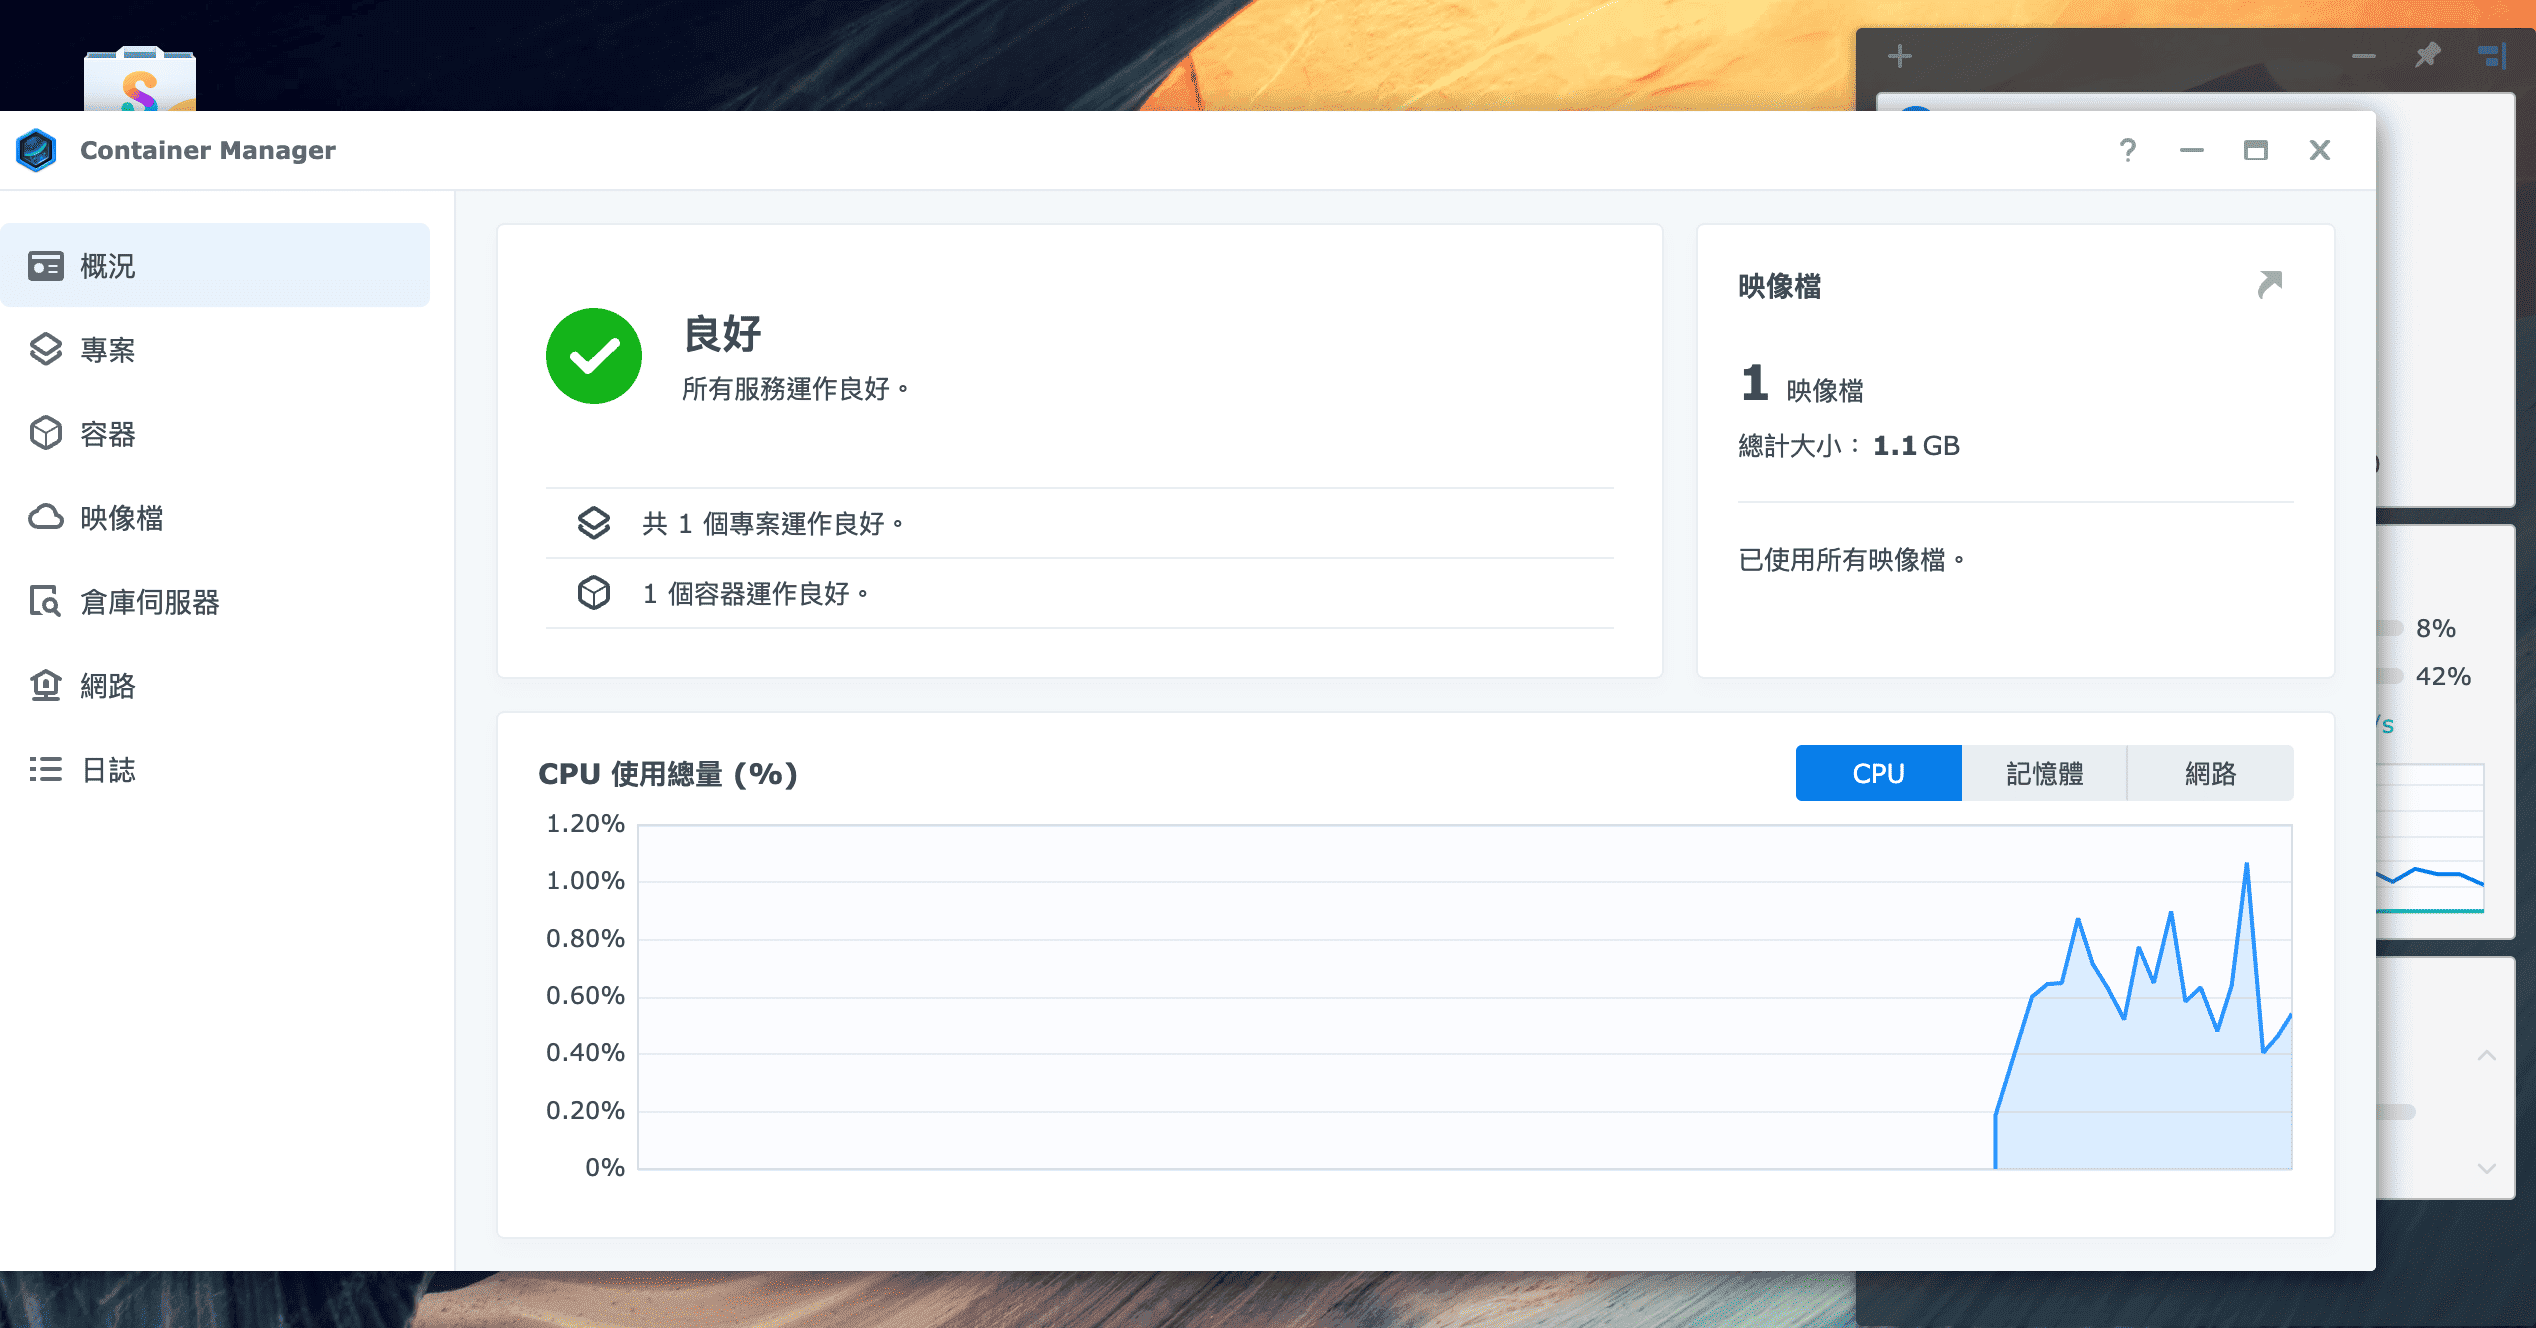2536x1328 pixels.
Task: Open the 映像檔 card's arrow link icon
Action: click(2269, 285)
